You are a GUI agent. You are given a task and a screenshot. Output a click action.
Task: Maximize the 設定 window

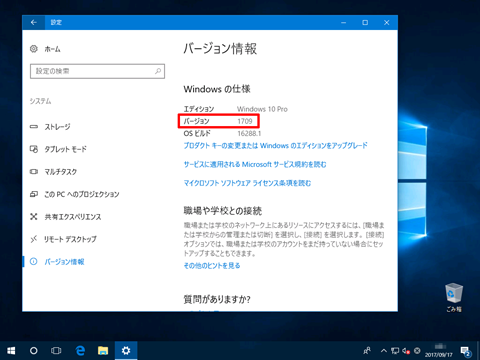(x=365, y=22)
